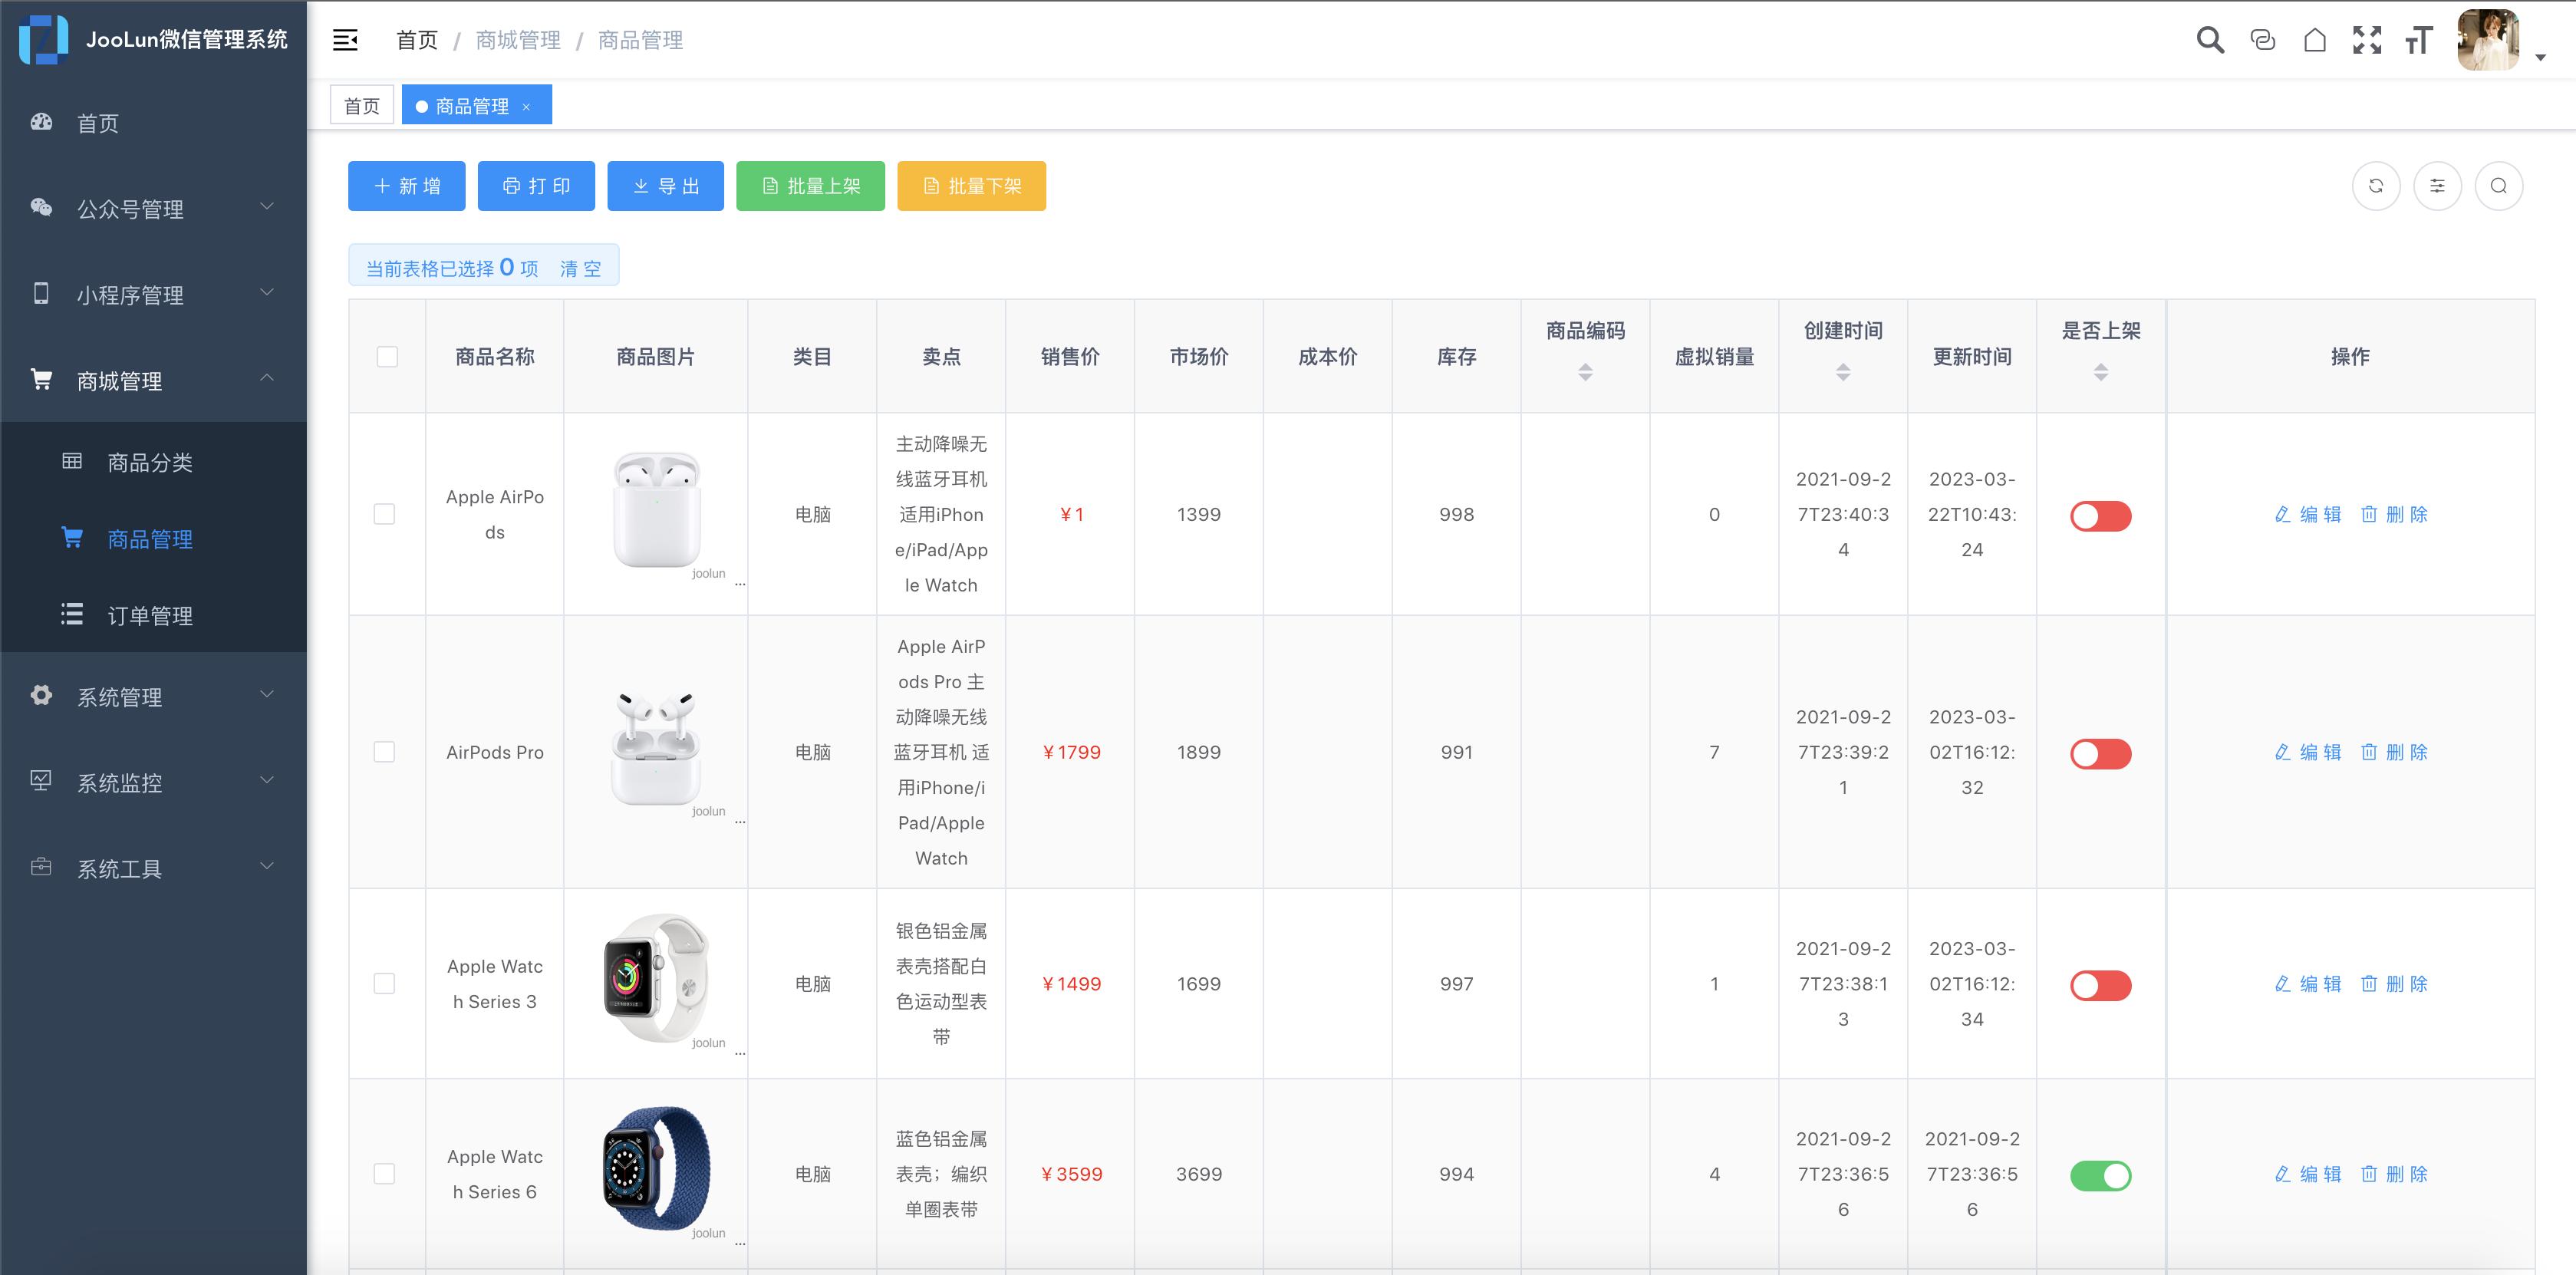Collapse the sidebar using the hamburger icon
The height and width of the screenshot is (1275, 2576).
(345, 39)
